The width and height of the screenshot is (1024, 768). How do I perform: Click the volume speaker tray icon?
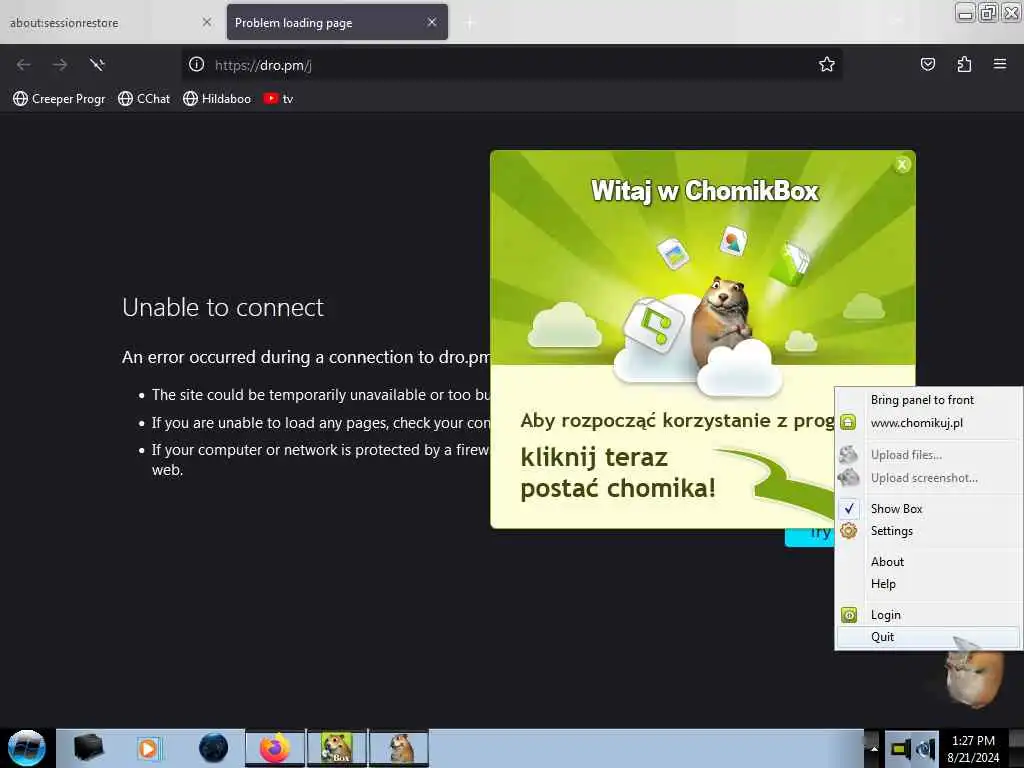[925, 749]
